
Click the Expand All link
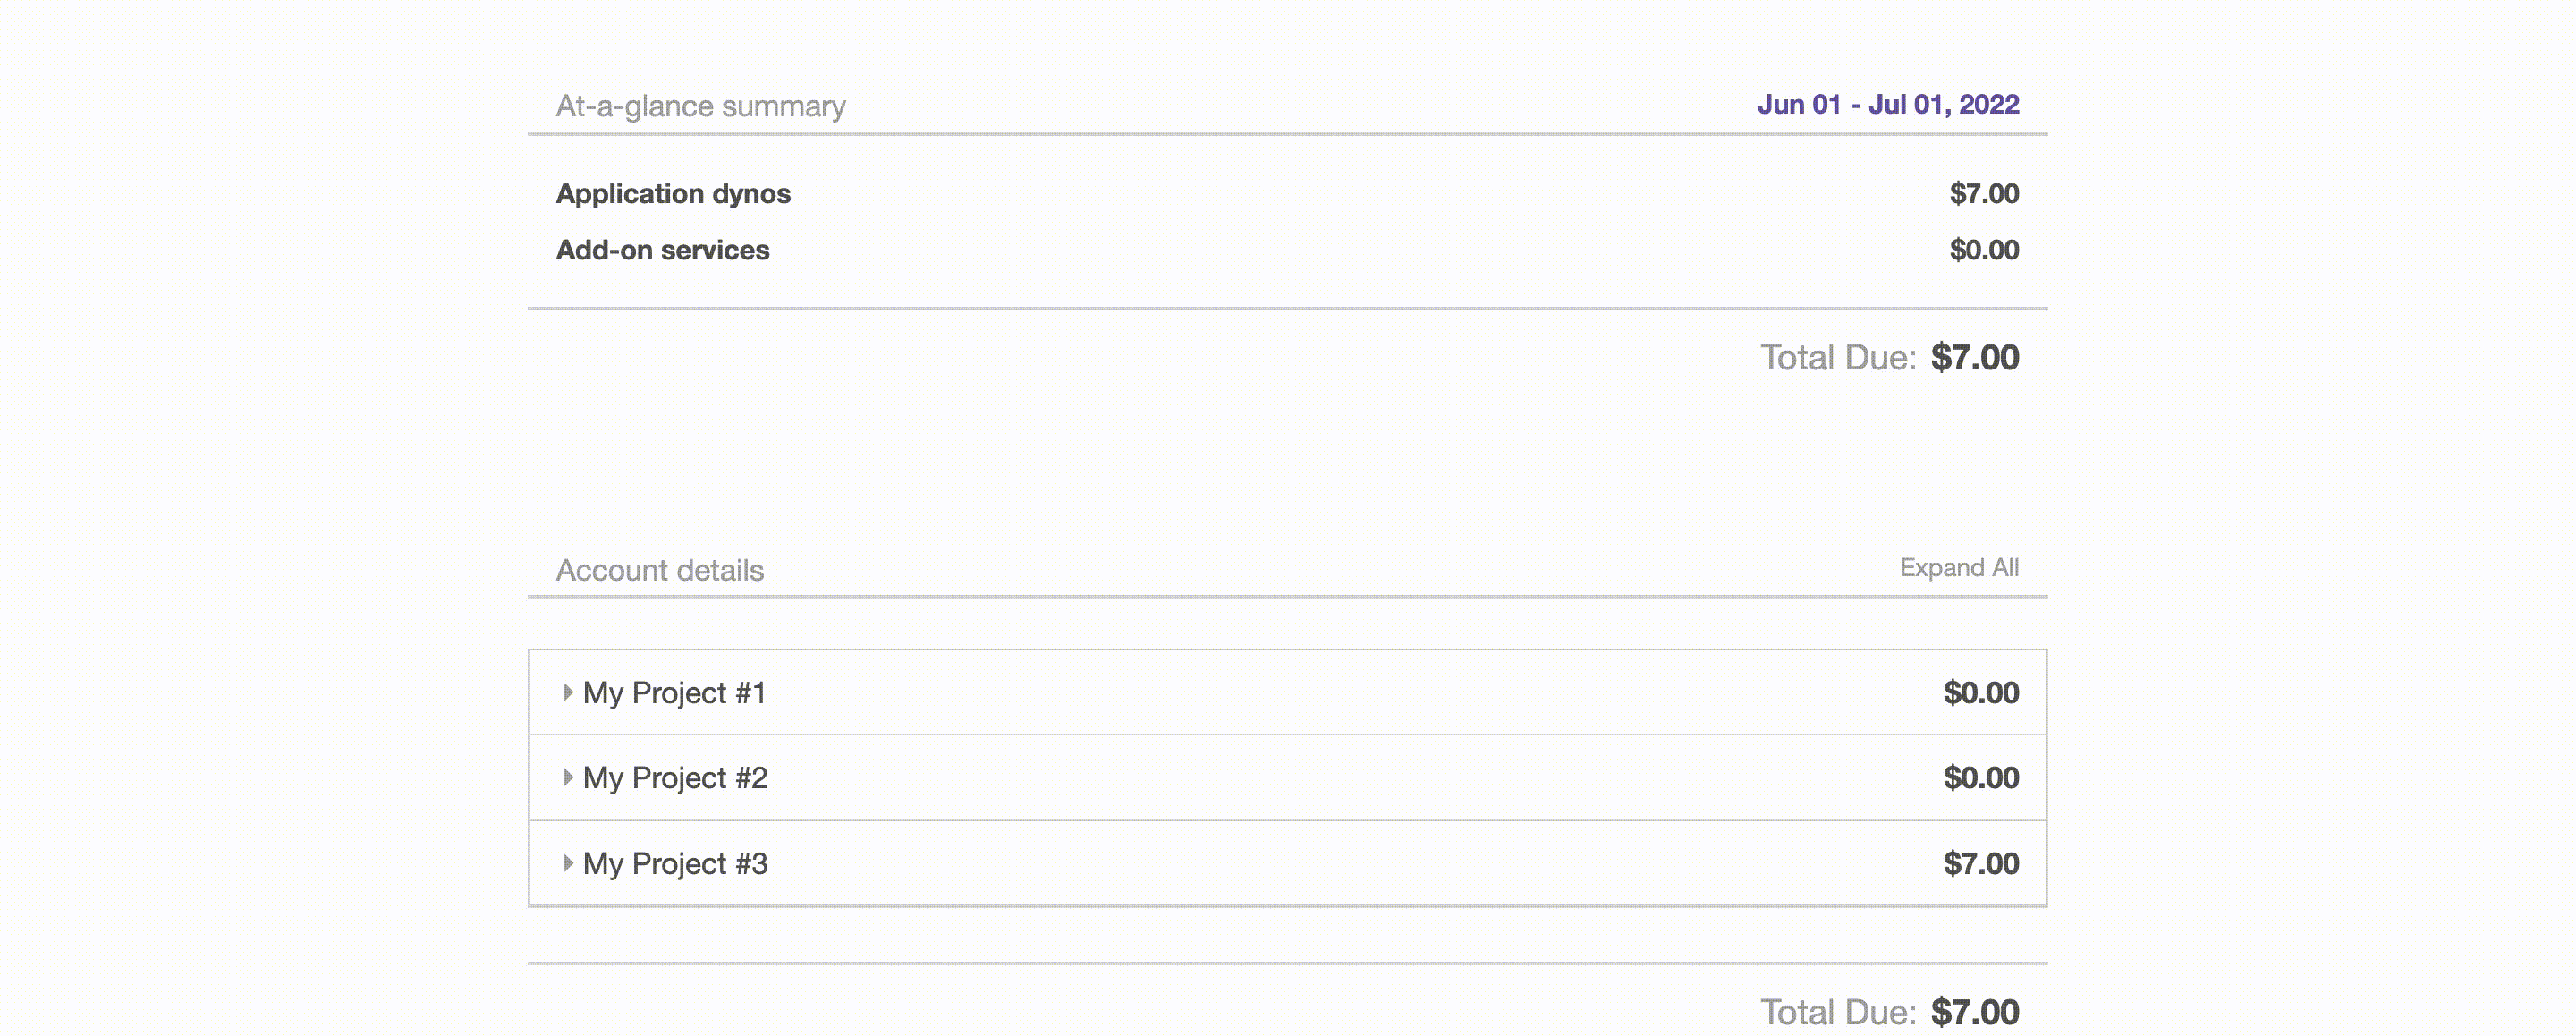(x=1958, y=567)
